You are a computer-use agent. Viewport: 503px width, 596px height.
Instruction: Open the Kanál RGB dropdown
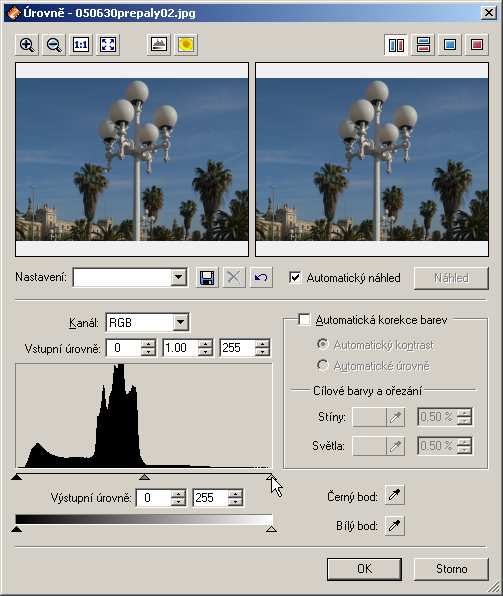[181, 323]
